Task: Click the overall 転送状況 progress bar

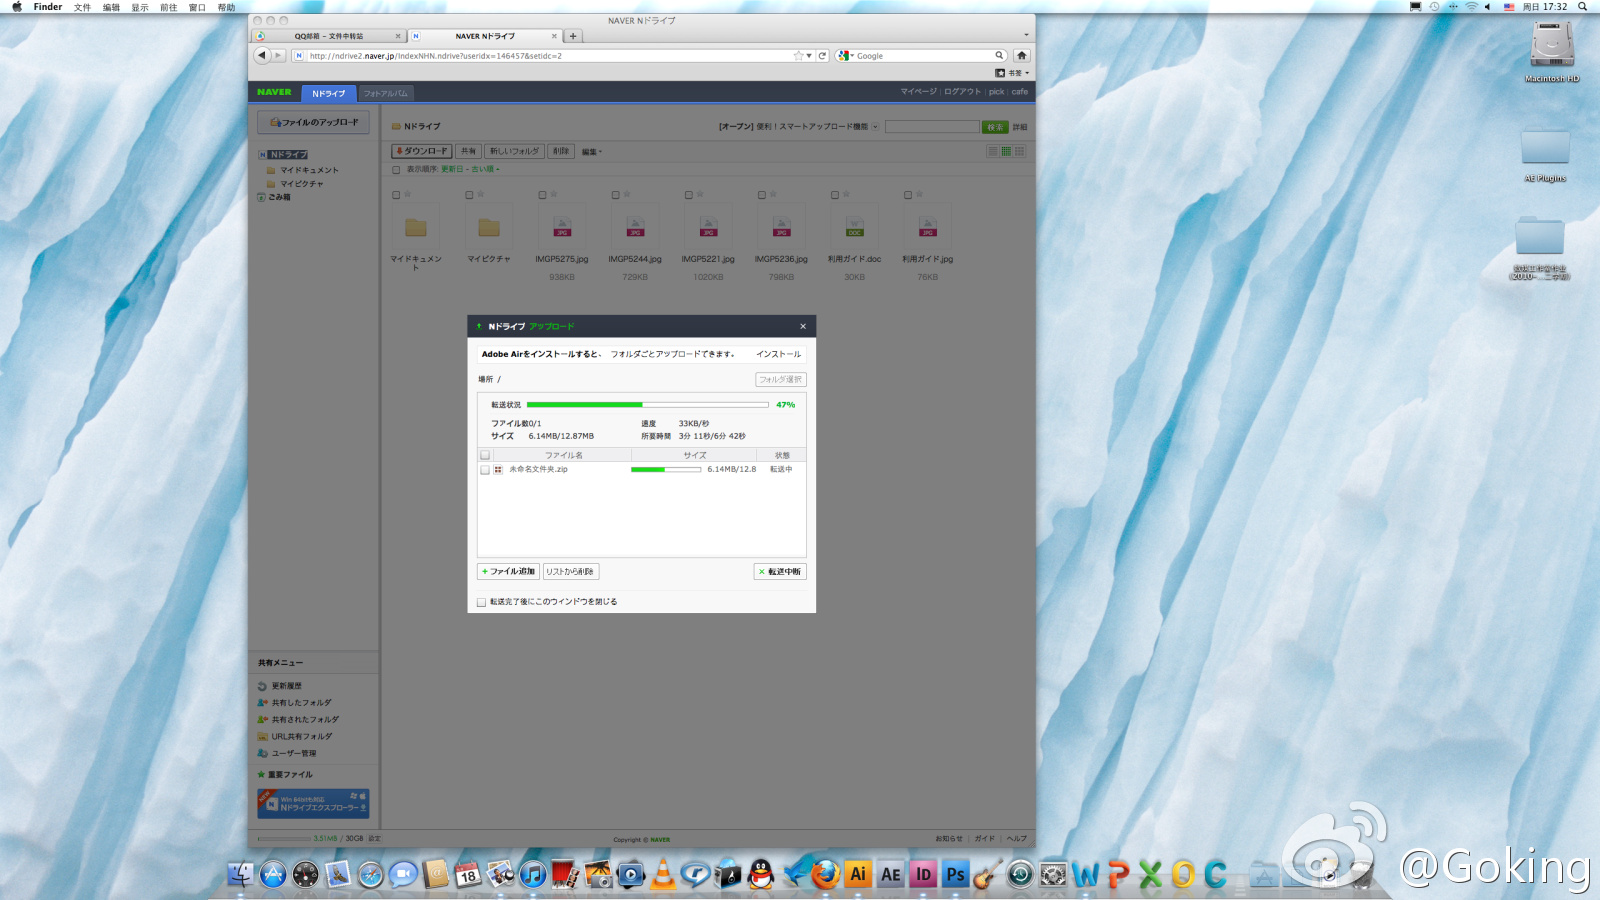Action: (648, 405)
